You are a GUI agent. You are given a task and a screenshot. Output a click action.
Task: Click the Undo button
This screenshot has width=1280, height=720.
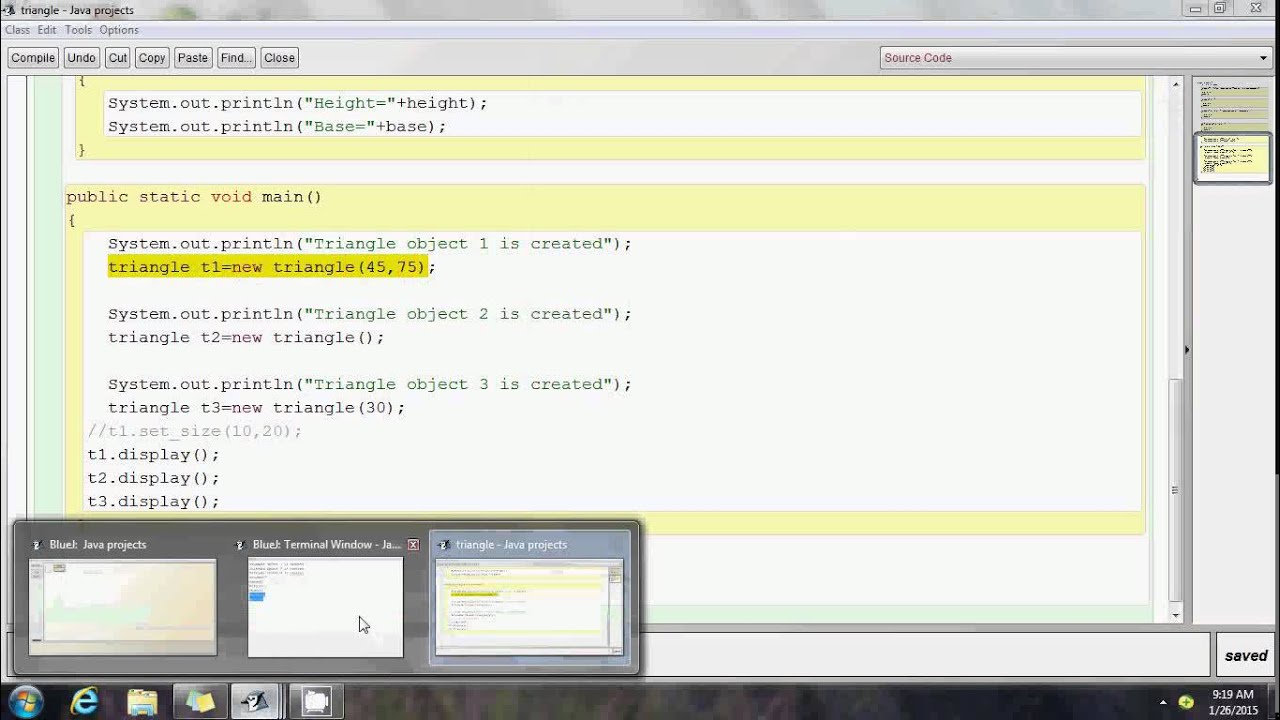pos(81,58)
